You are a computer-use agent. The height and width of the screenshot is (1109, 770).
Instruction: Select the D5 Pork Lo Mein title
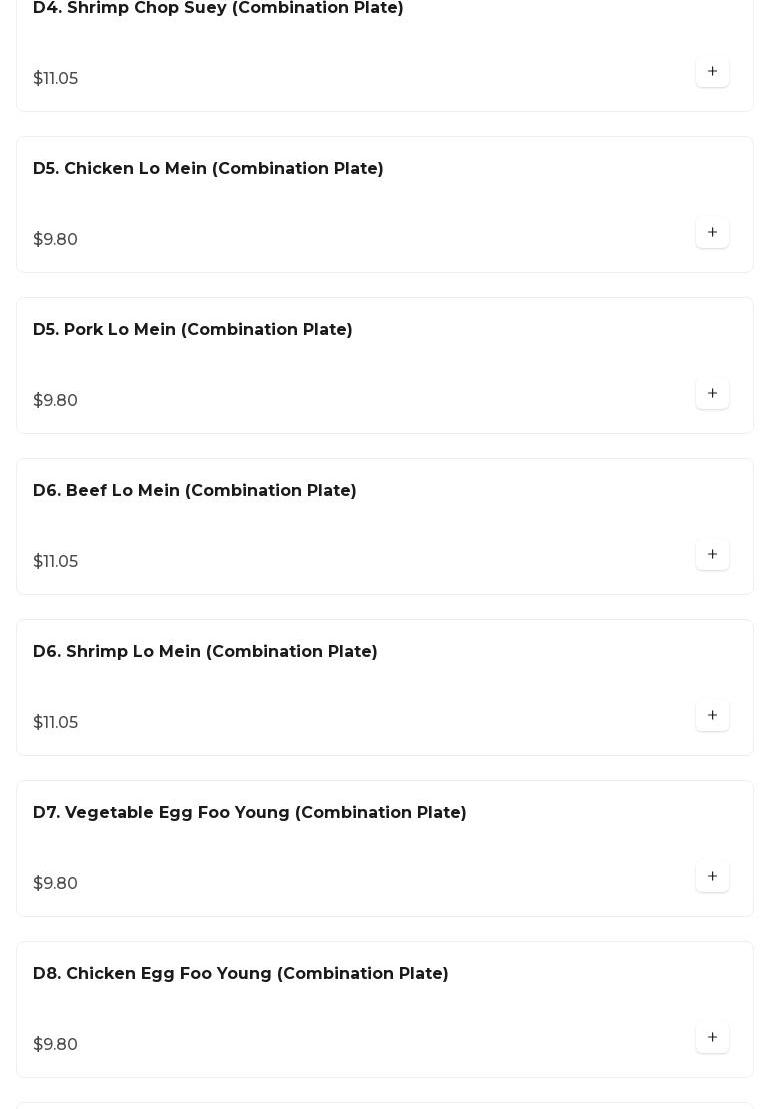click(193, 330)
